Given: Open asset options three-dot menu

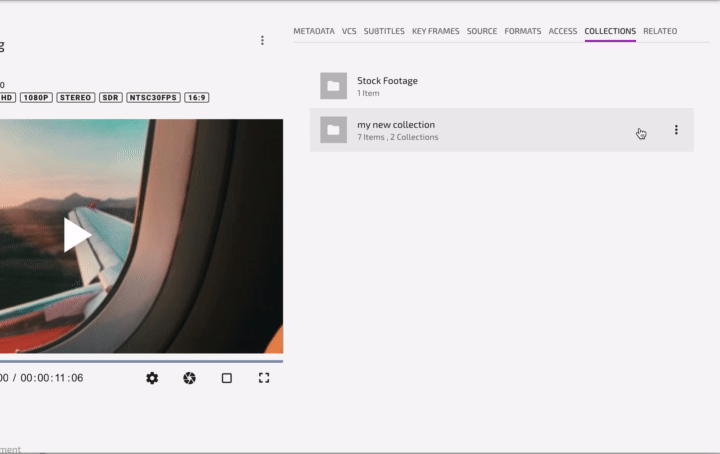Looking at the screenshot, I should tap(262, 41).
